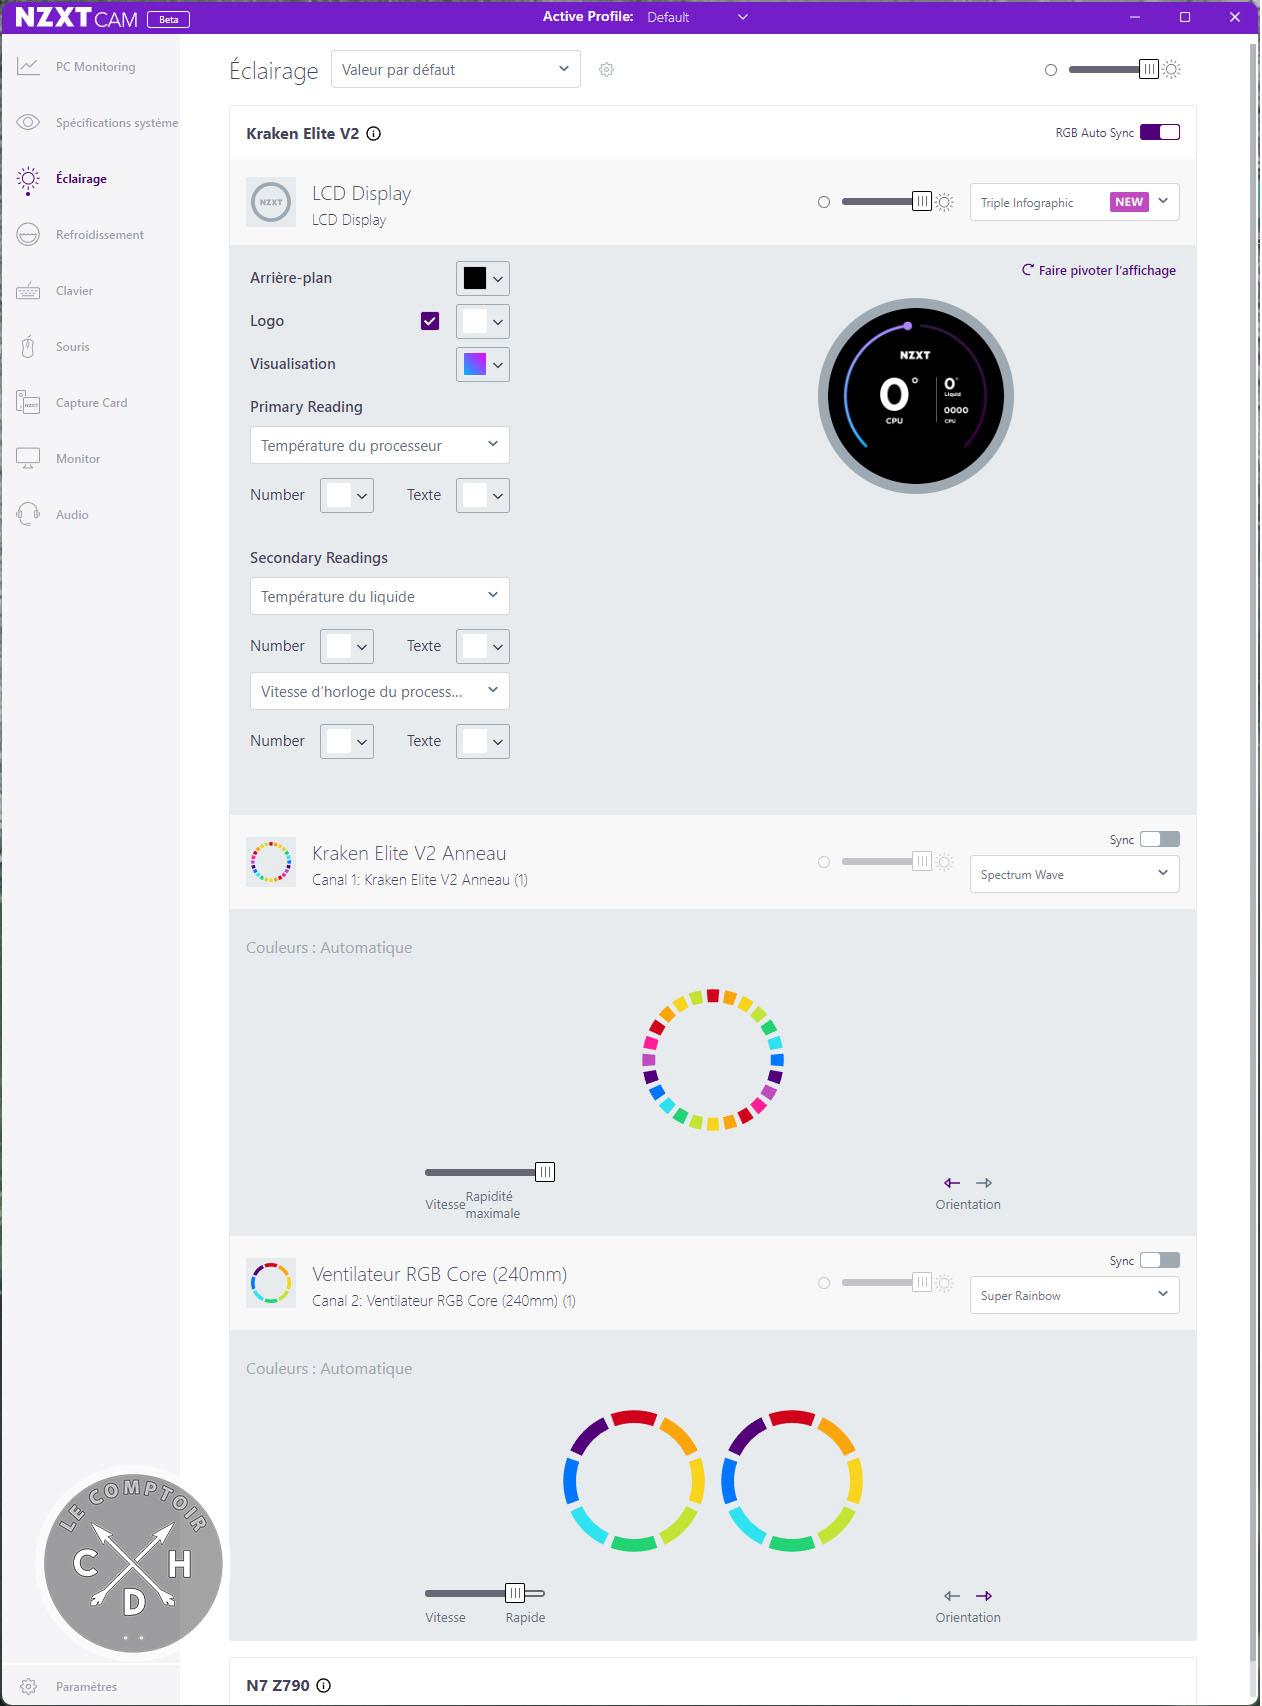Screen dimensions: 1262x1706
Task: Open the Triple Infographic display mode dropdown
Action: tap(1074, 202)
